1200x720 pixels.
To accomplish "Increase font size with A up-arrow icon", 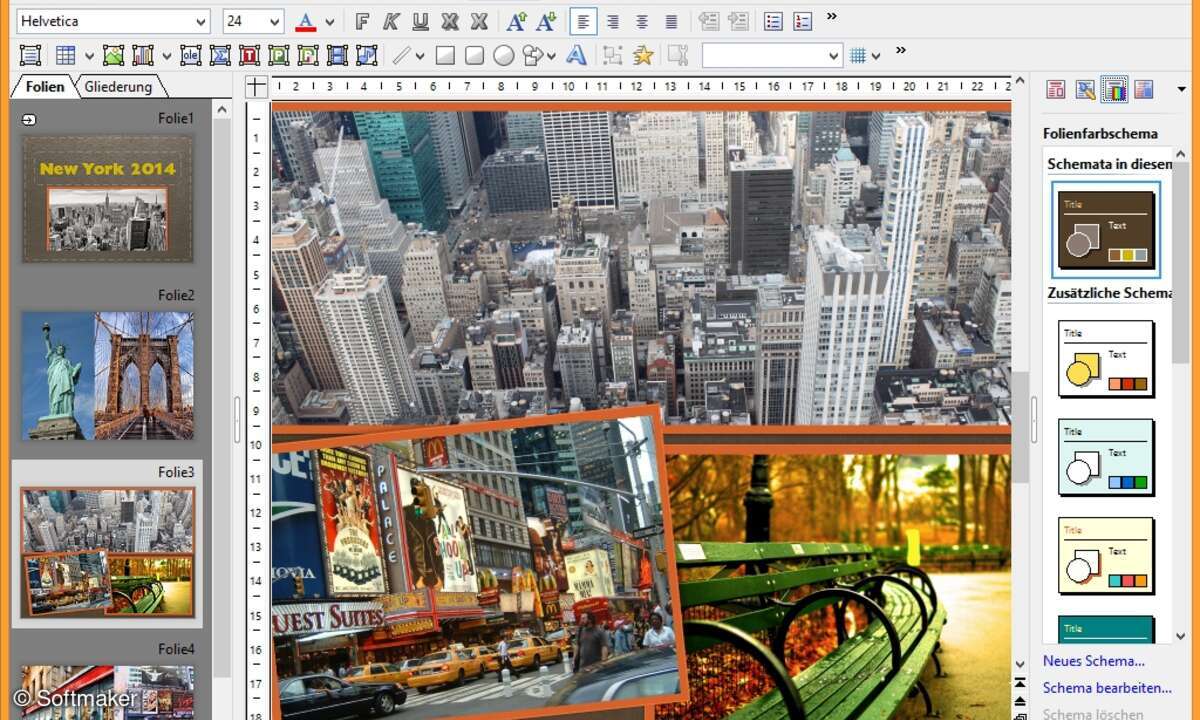I will (x=516, y=21).
